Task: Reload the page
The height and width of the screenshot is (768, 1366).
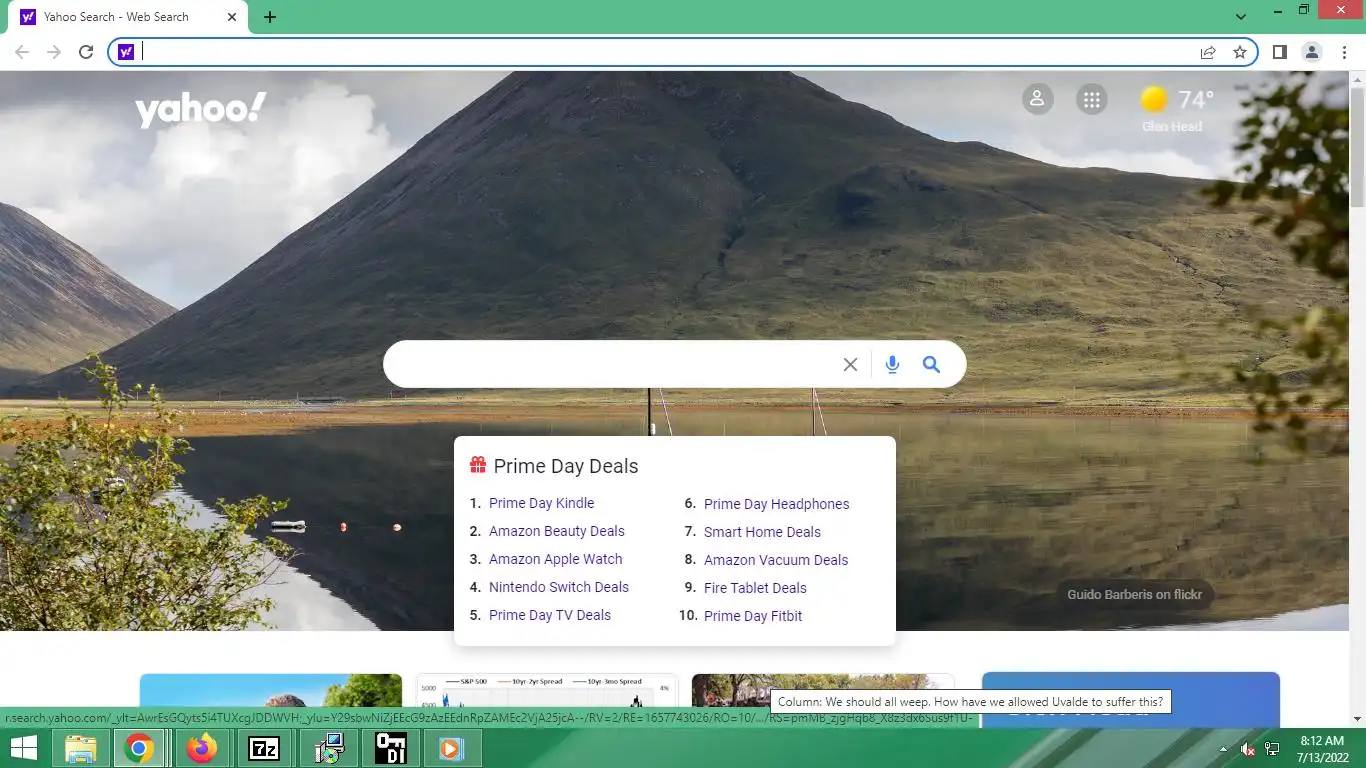Action: point(86,52)
